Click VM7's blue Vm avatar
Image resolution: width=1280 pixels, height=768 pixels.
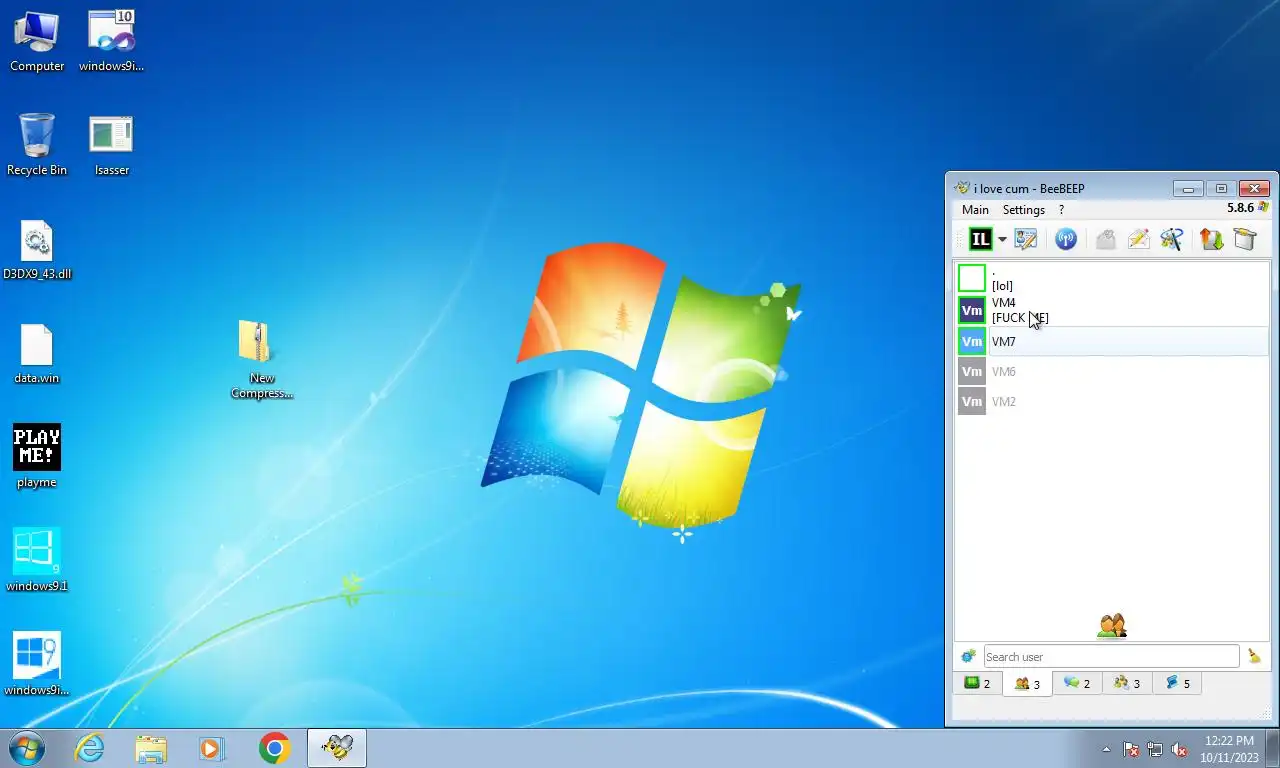972,341
